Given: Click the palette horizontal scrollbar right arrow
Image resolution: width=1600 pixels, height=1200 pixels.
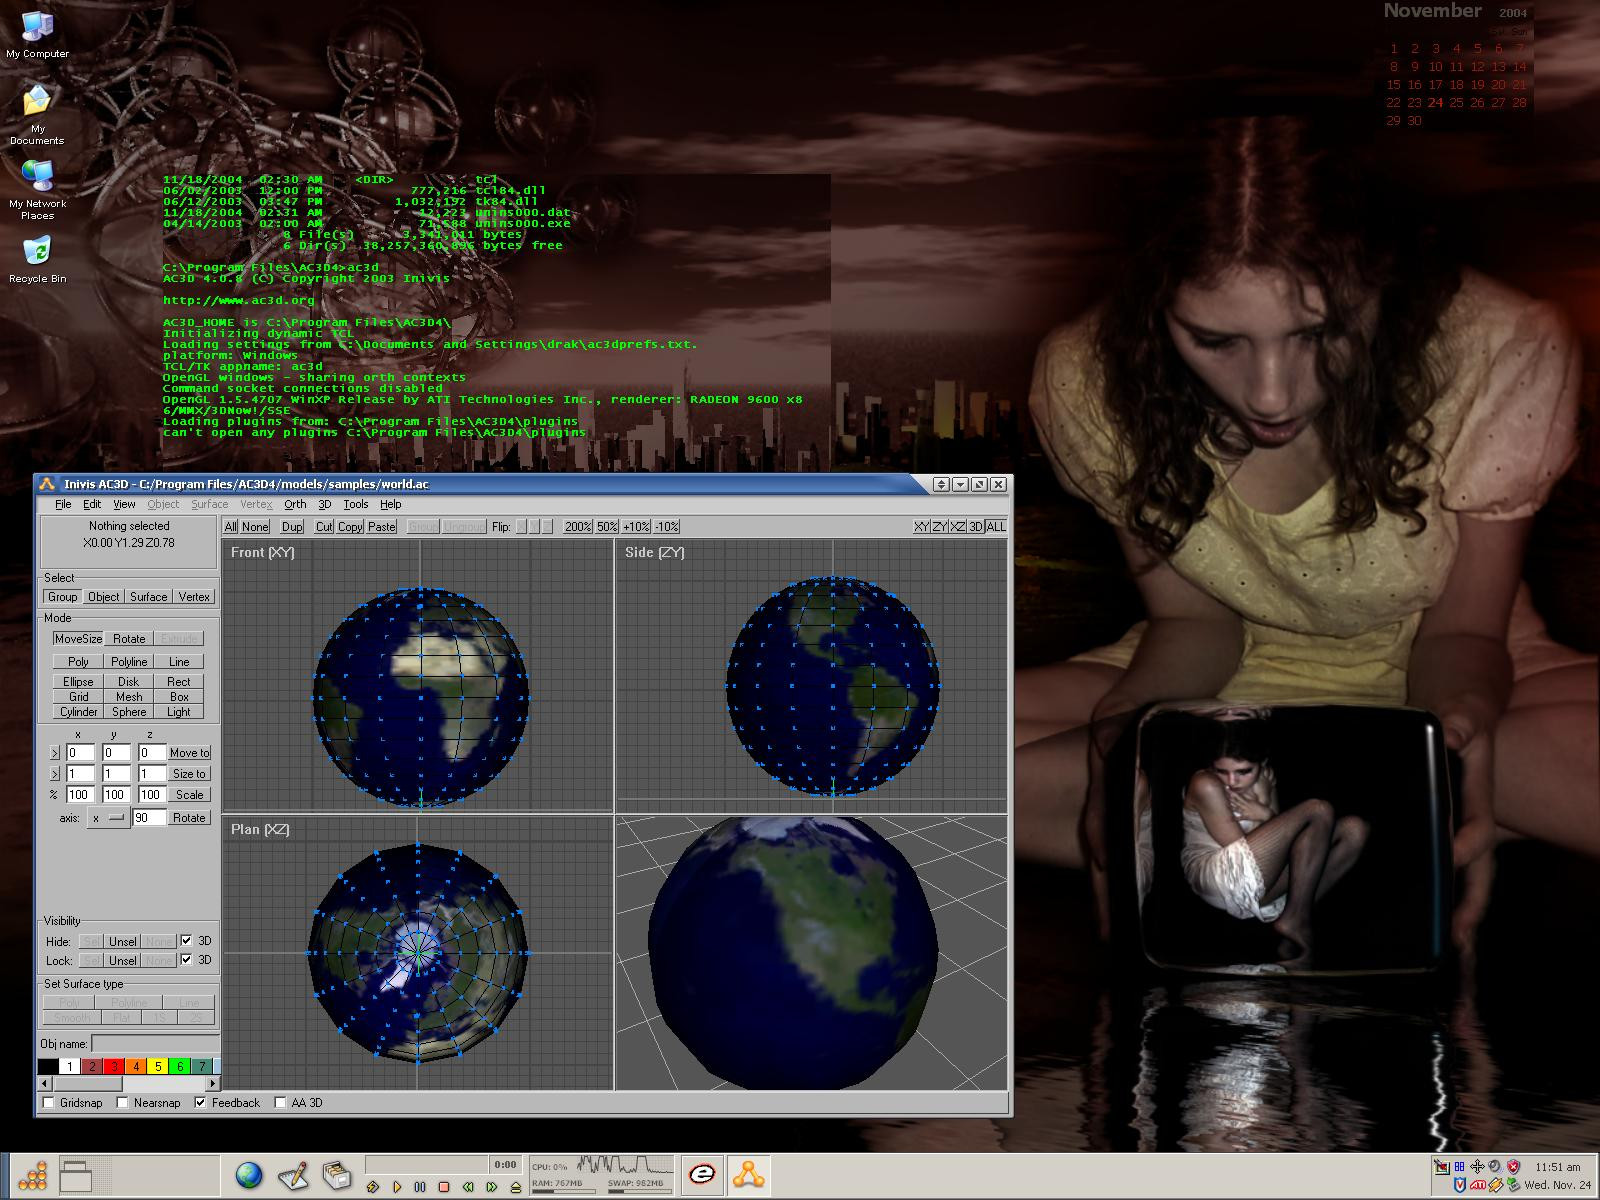Looking at the screenshot, I should click(213, 1084).
